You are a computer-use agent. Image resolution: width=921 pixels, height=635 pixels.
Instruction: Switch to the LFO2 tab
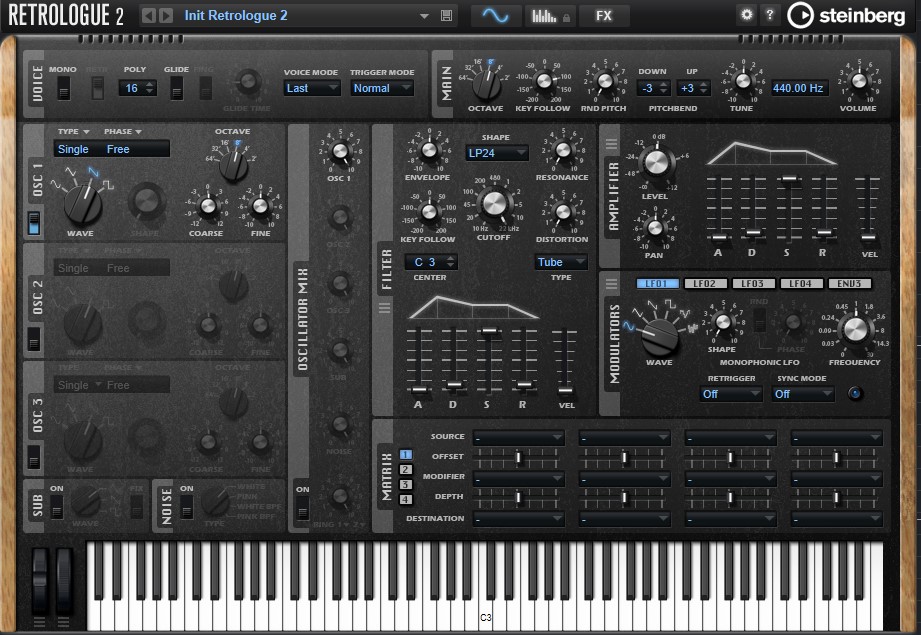pos(705,284)
